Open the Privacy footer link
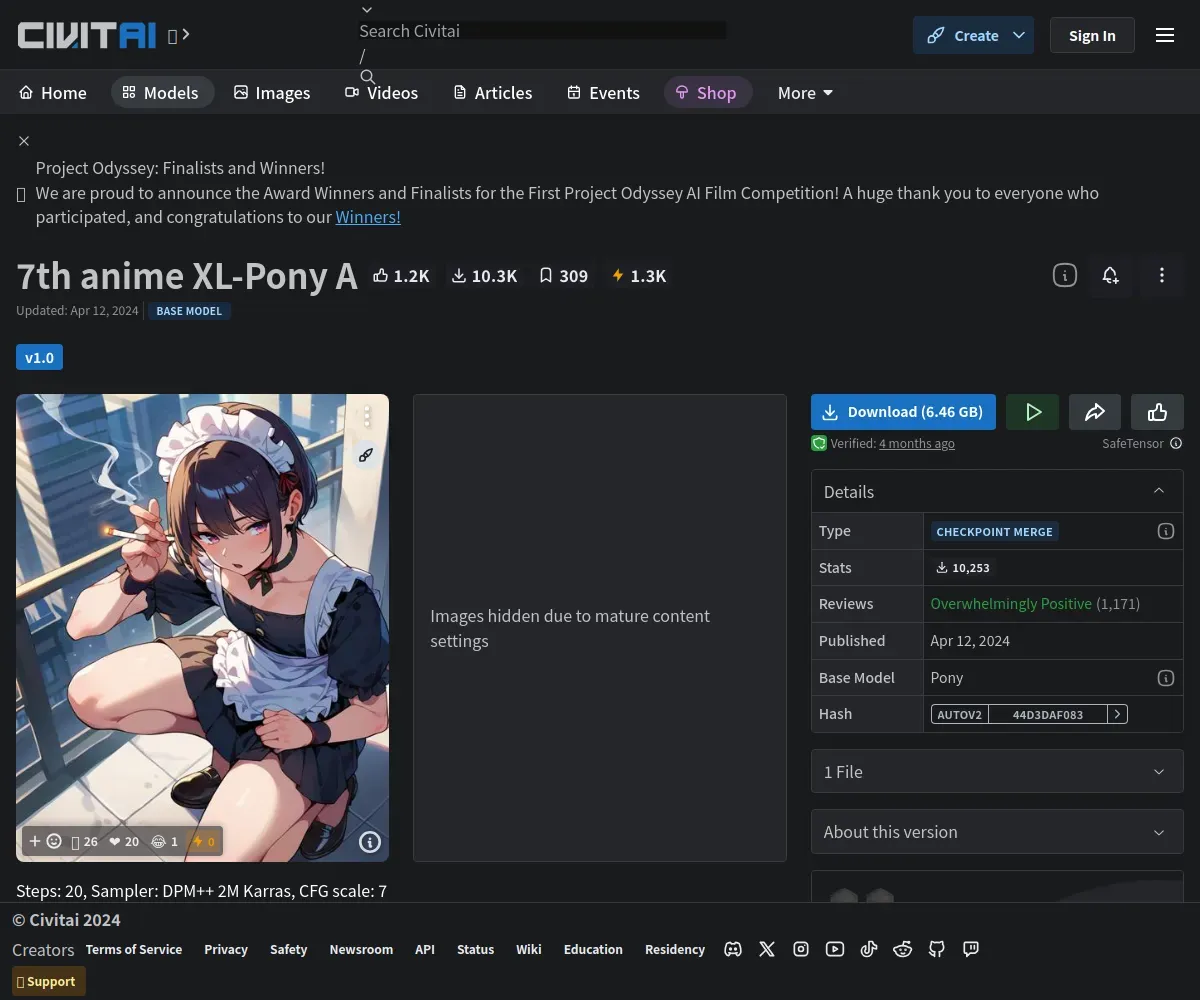This screenshot has height=1000, width=1200. (x=226, y=949)
